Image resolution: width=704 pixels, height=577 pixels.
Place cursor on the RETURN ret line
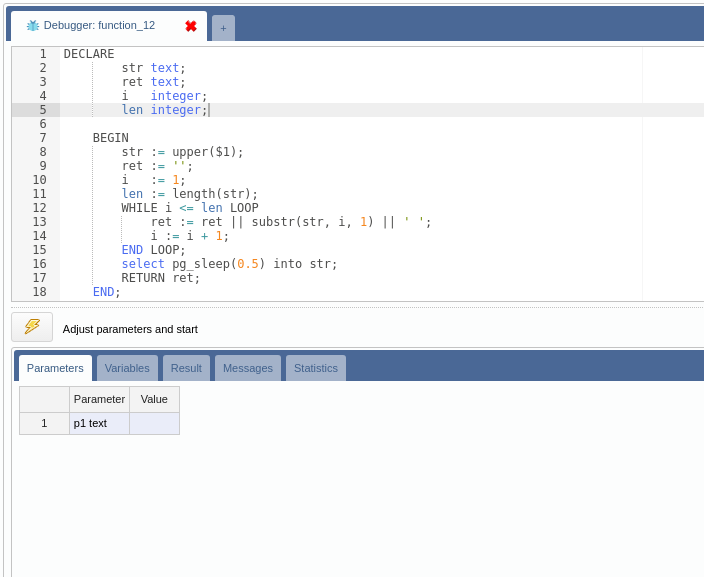click(x=160, y=278)
